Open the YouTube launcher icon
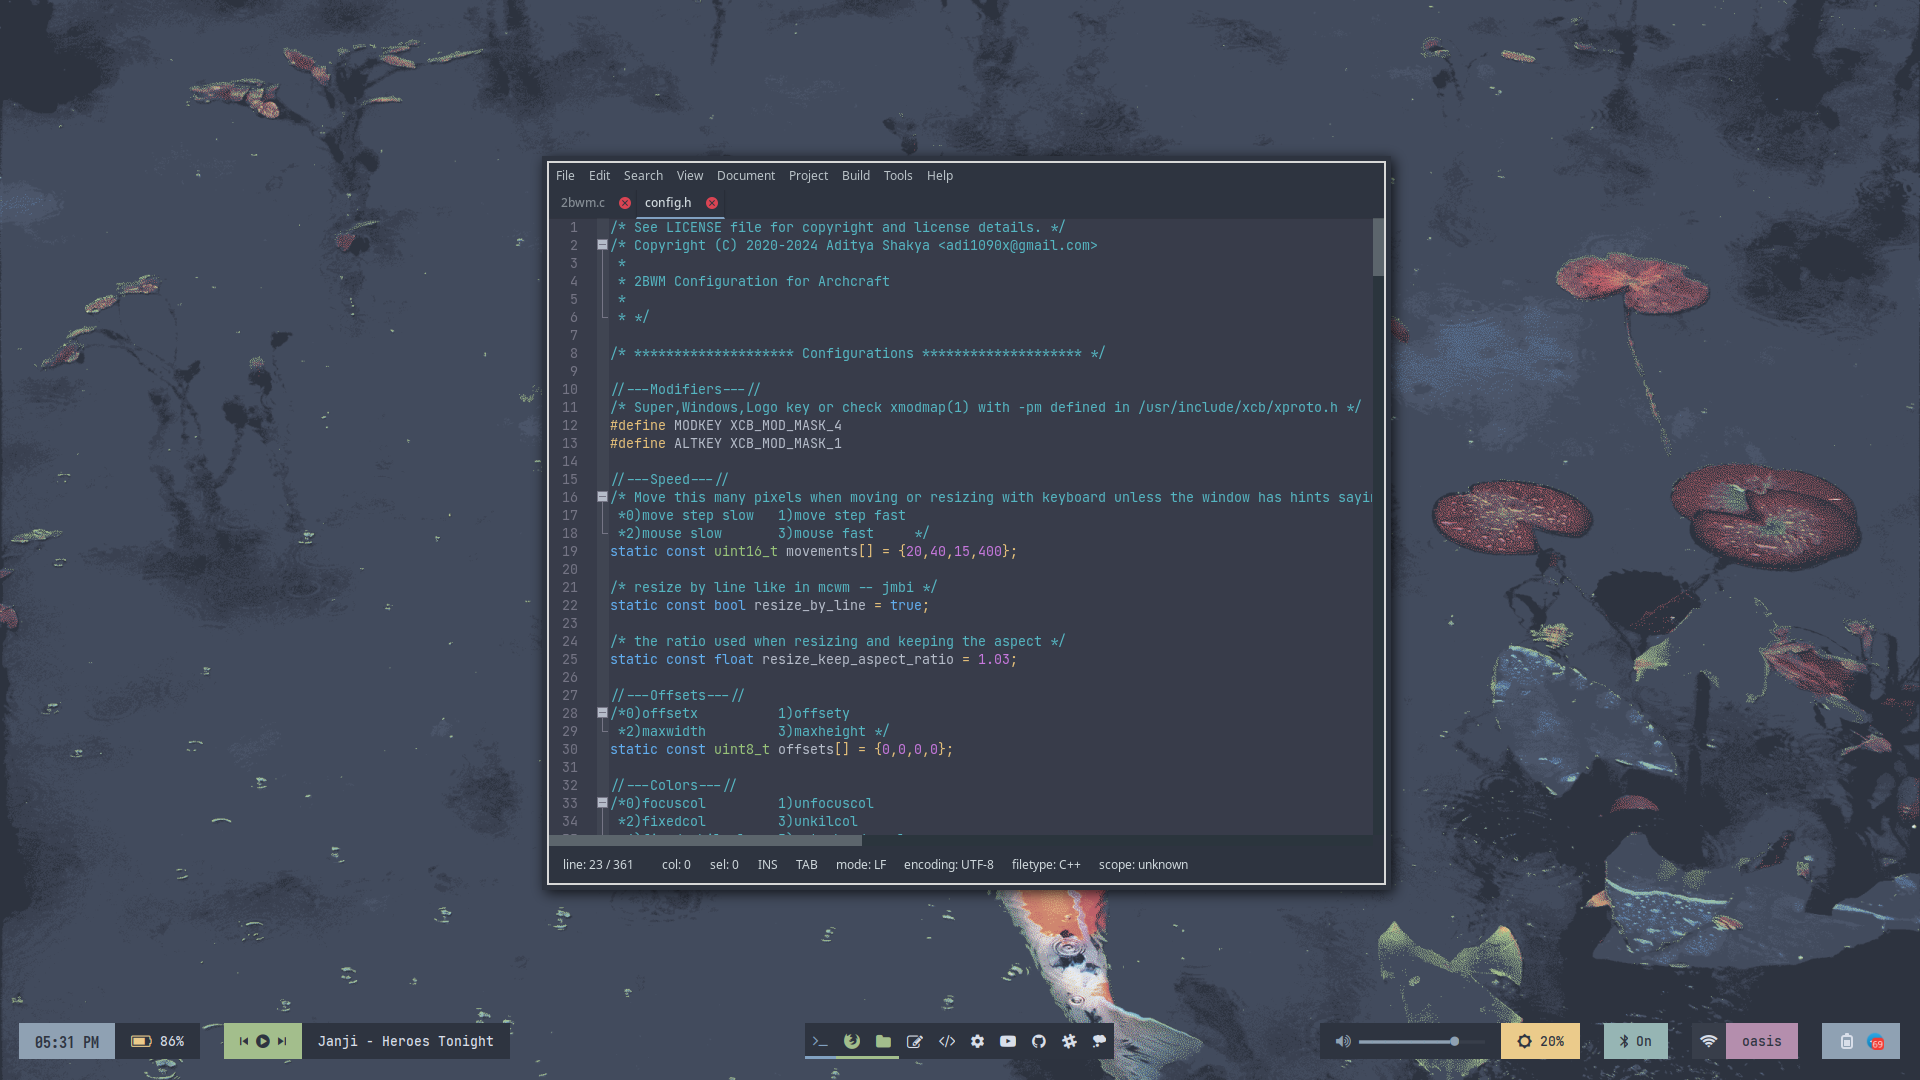Screen dimensions: 1920x1080 tap(1008, 1041)
